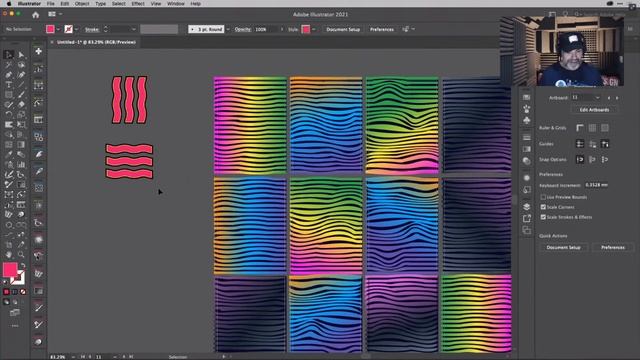The height and width of the screenshot is (360, 640).
Task: Click Preferences in the control bar
Action: [382, 29]
